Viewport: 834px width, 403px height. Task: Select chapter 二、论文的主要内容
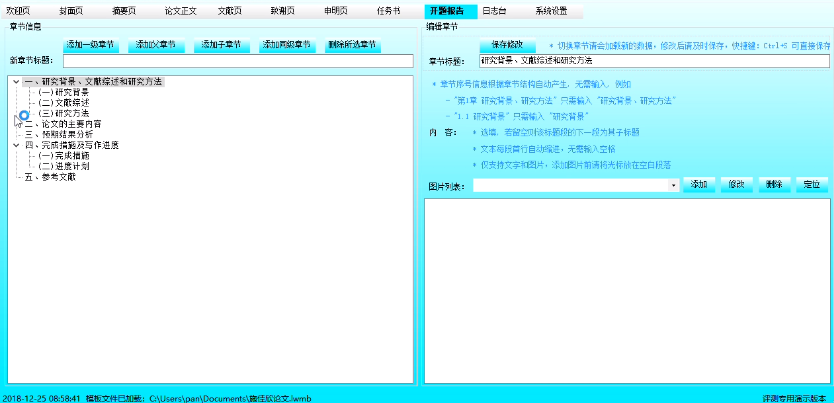(63, 124)
